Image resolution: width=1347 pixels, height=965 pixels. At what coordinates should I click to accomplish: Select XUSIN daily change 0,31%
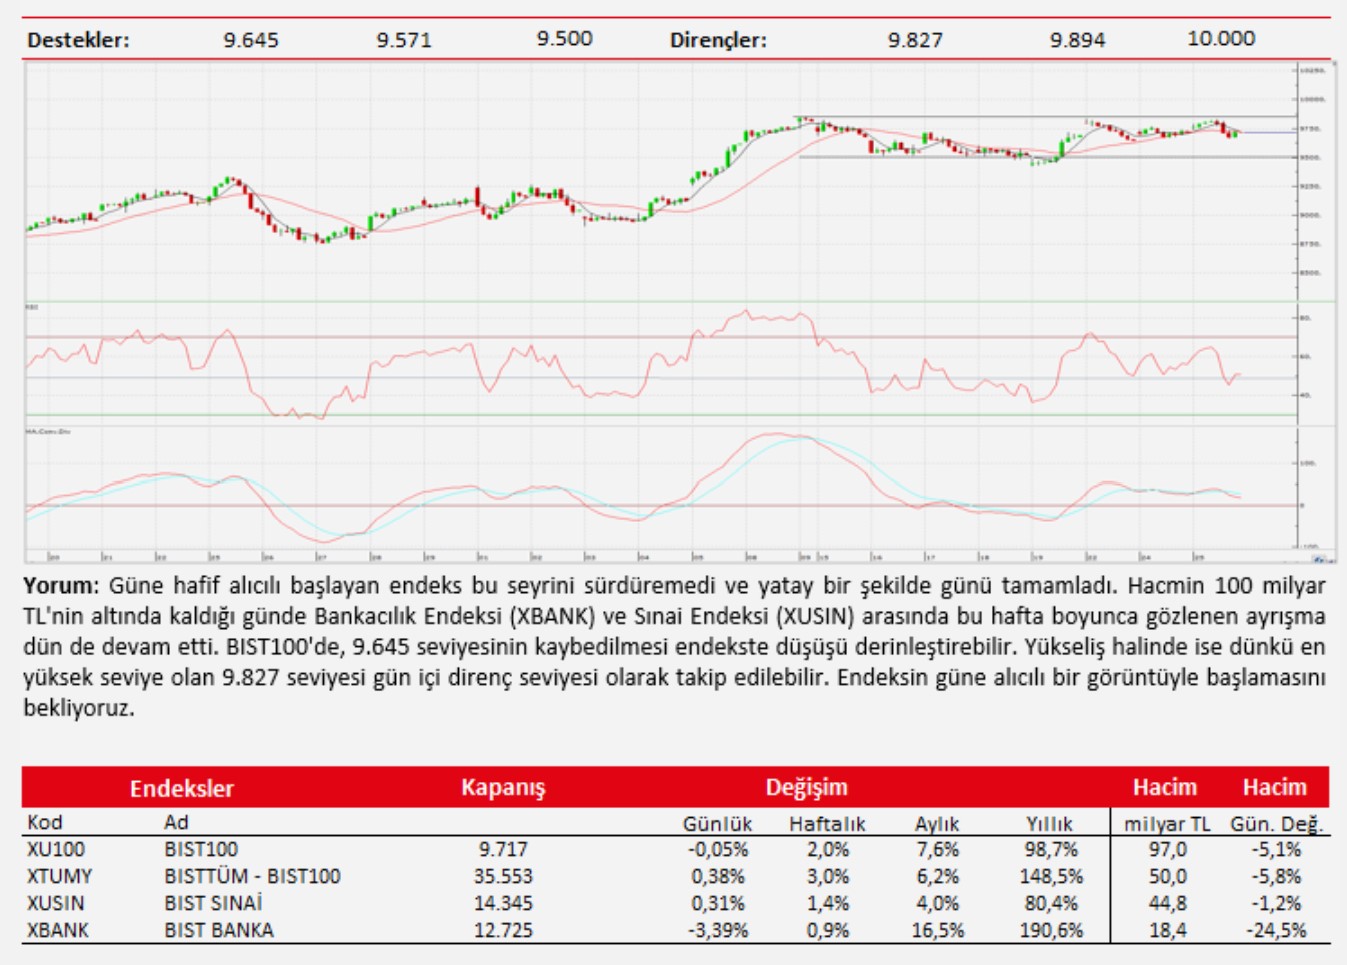click(x=719, y=903)
